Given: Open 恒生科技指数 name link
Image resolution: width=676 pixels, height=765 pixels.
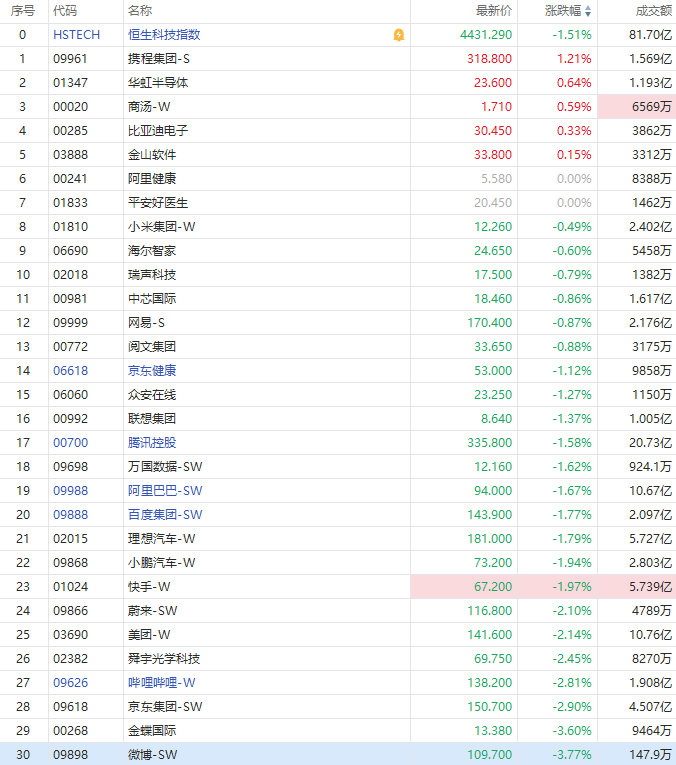Looking at the screenshot, I should [164, 35].
